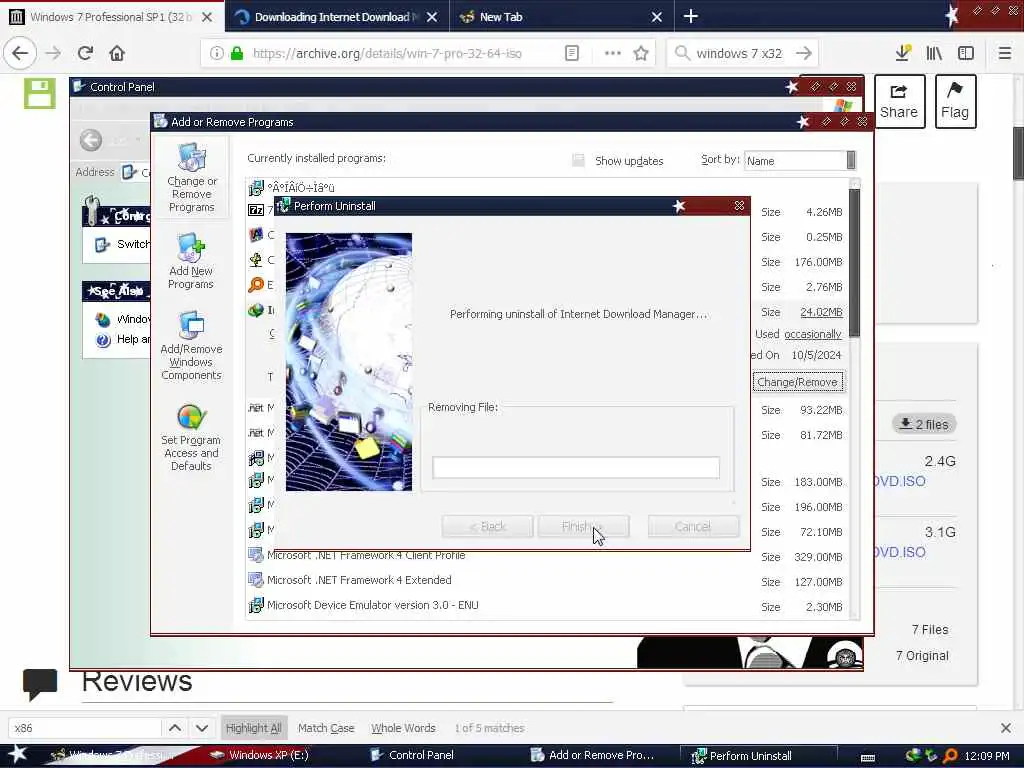The image size is (1024, 768).
Task: Open the Firefox hamburger menu
Action: 1005,54
